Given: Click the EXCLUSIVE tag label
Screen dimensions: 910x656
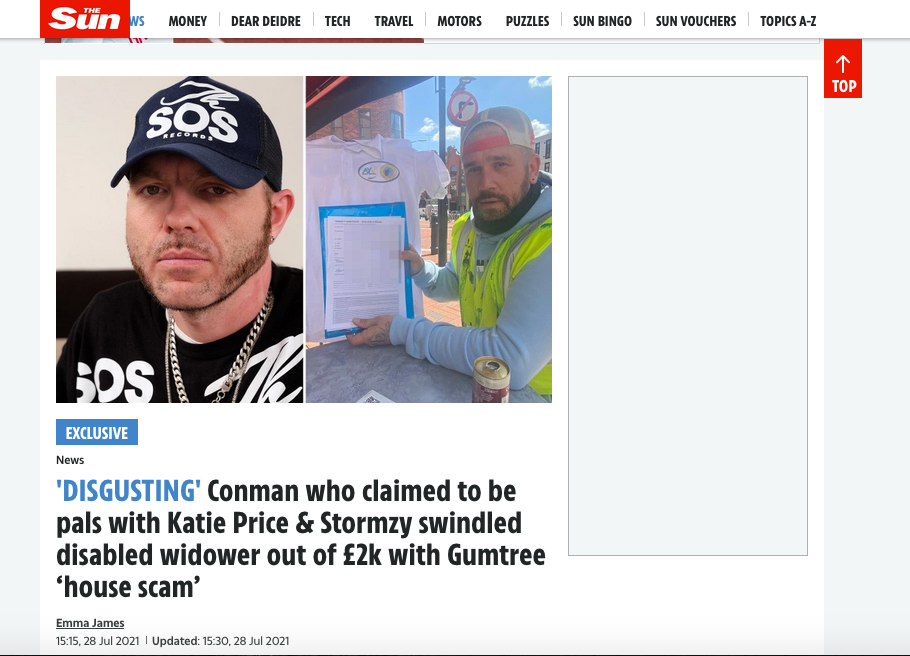Looking at the screenshot, I should (97, 432).
